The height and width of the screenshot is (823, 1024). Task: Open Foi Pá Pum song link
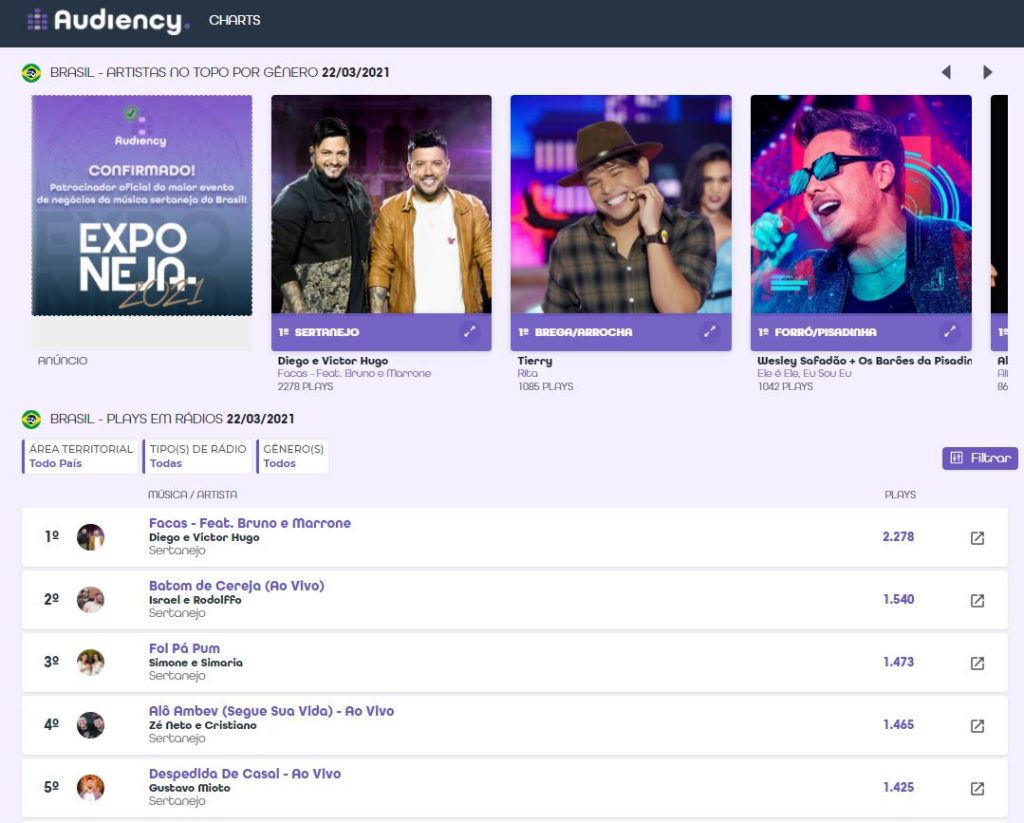click(x=184, y=648)
